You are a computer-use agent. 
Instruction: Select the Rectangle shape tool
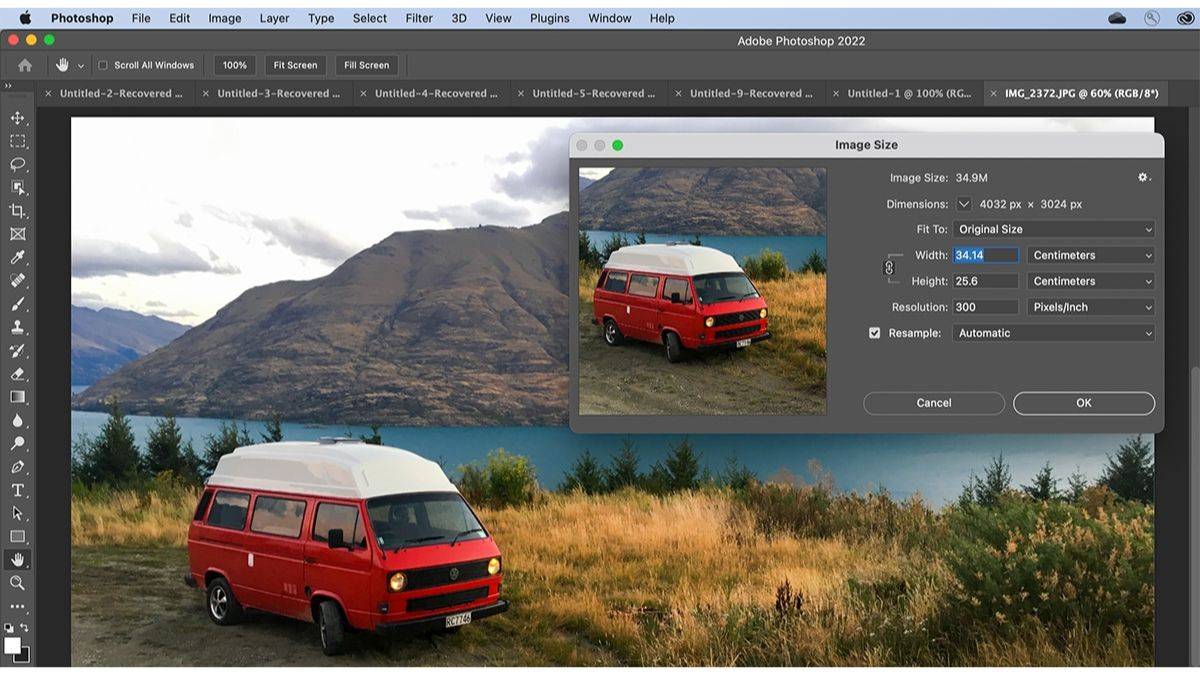18,537
